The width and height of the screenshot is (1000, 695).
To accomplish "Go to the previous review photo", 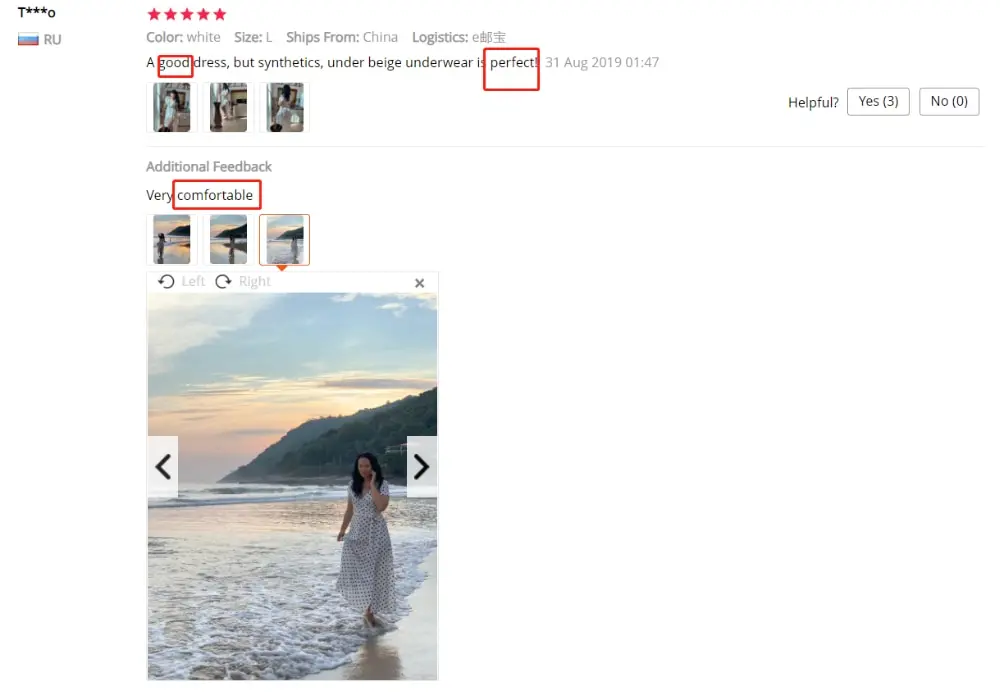I will pos(163,467).
